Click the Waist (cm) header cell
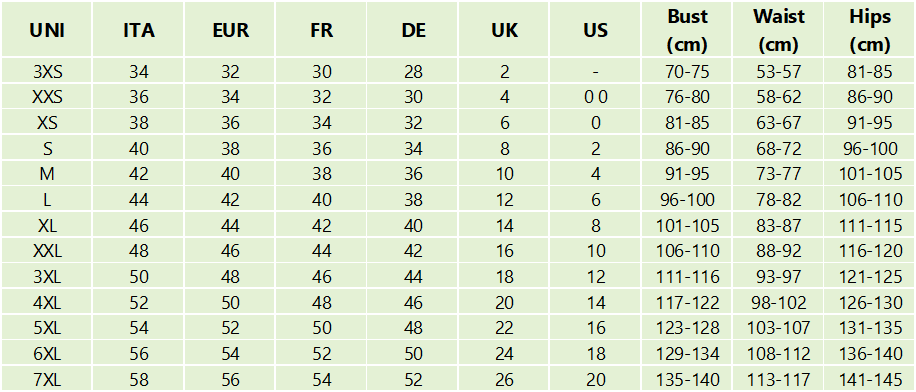 coord(778,30)
